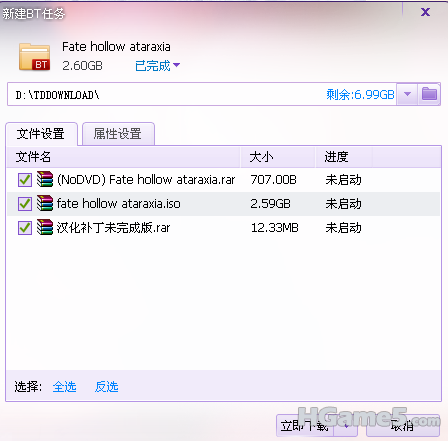
Task: Click the 取消 button
Action: (403, 426)
